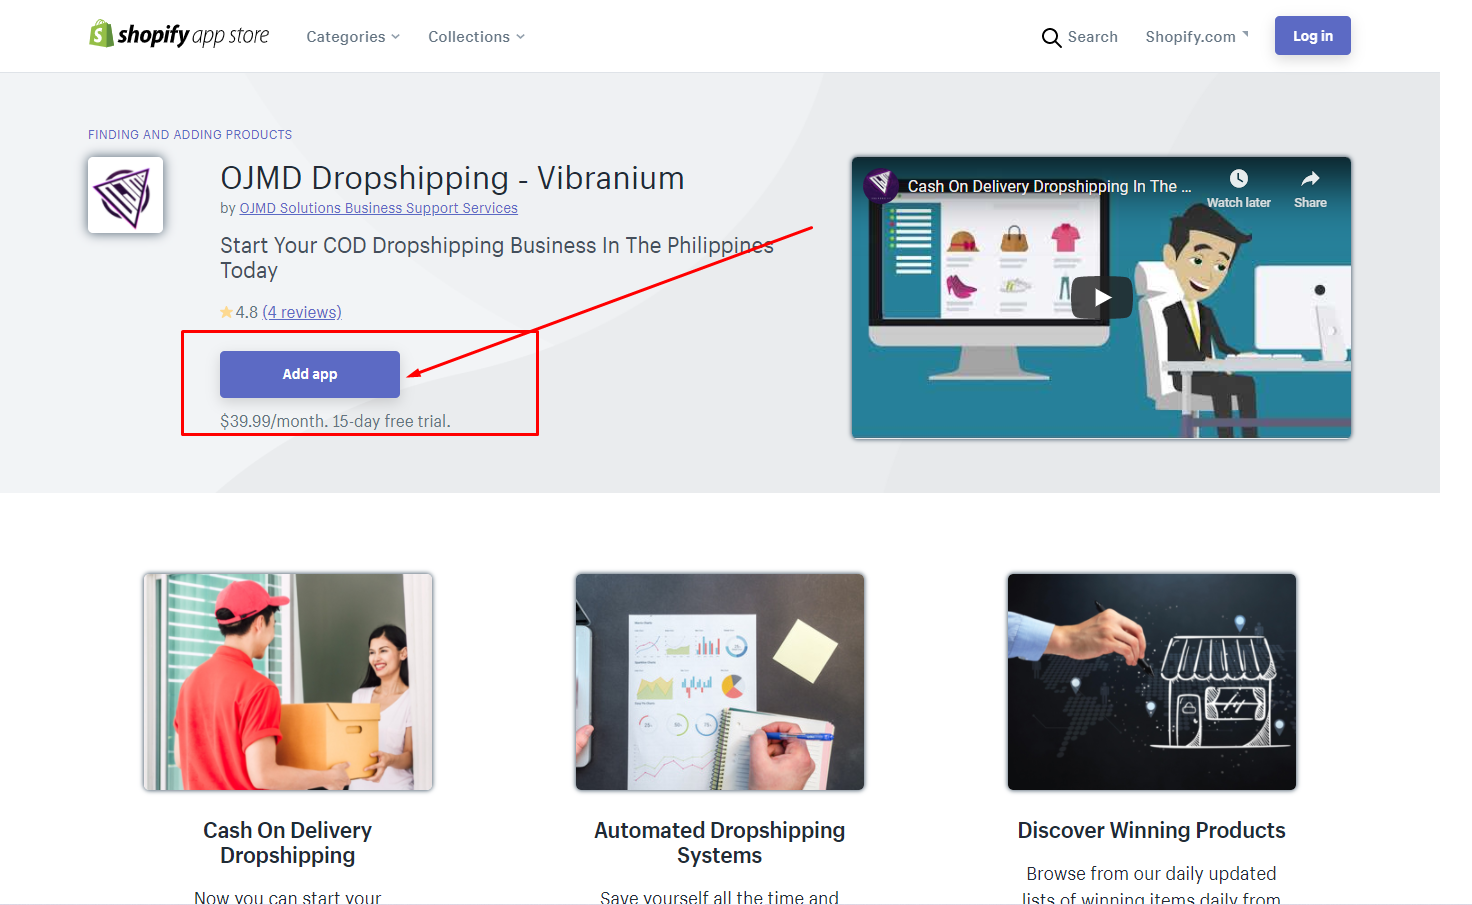Click the video Share arrow icon

tap(1310, 179)
